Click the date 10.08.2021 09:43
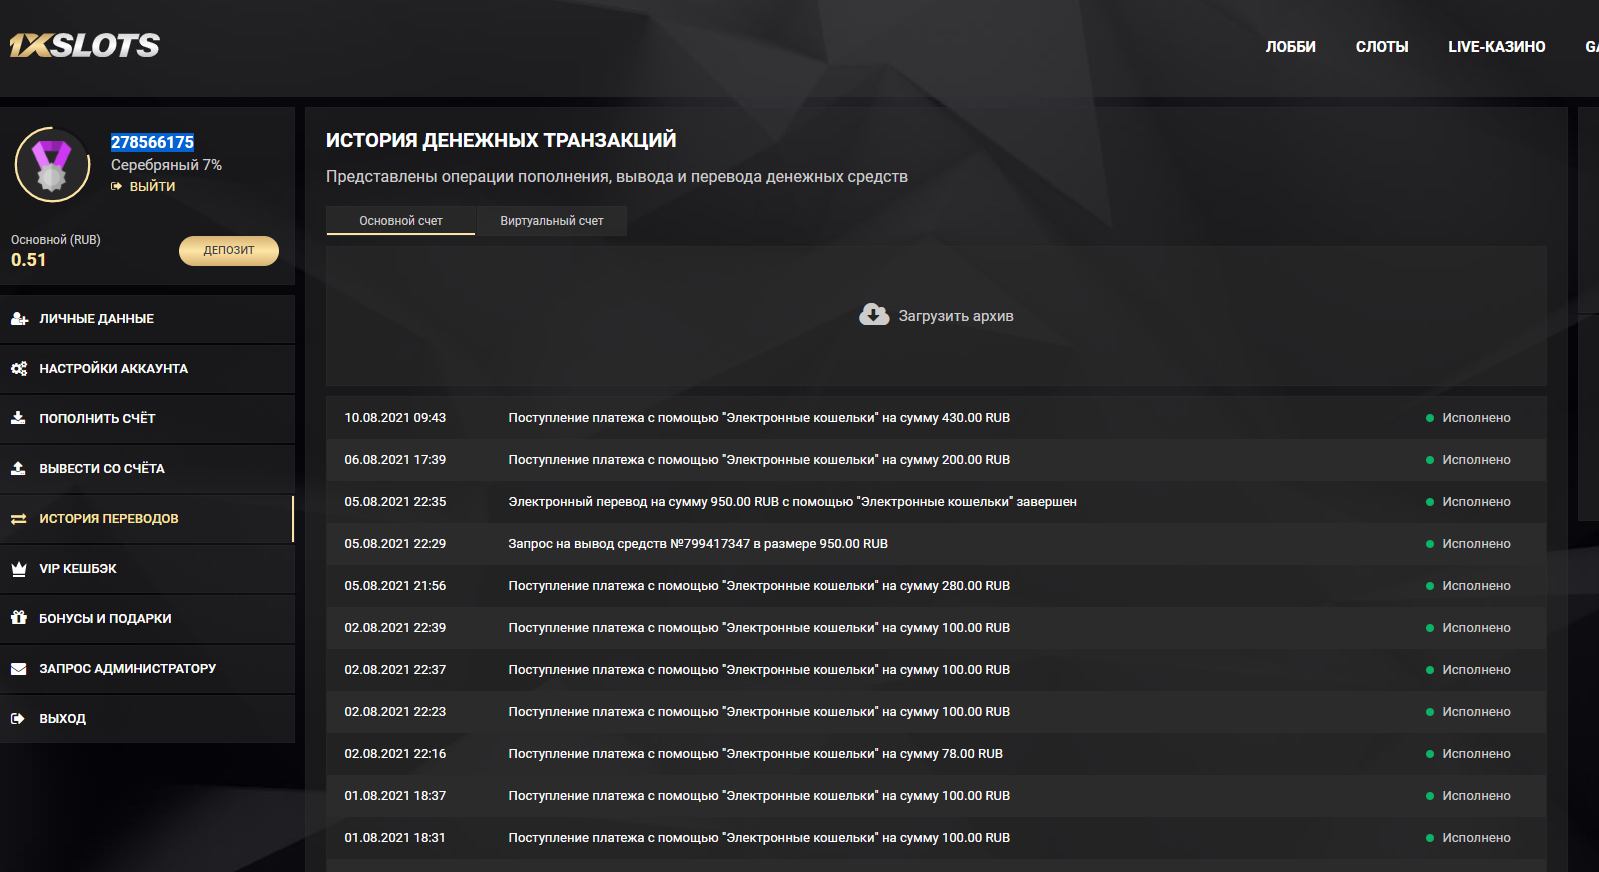The height and width of the screenshot is (872, 1599). tap(395, 418)
